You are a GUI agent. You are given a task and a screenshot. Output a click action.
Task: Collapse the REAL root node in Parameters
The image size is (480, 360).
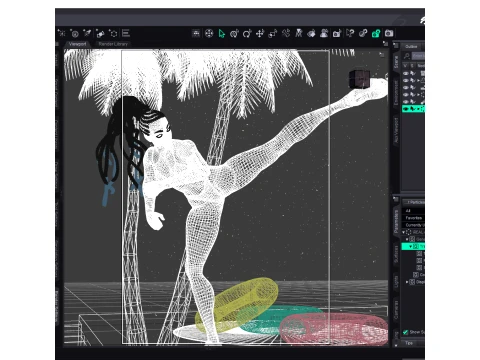pyautogui.click(x=404, y=232)
